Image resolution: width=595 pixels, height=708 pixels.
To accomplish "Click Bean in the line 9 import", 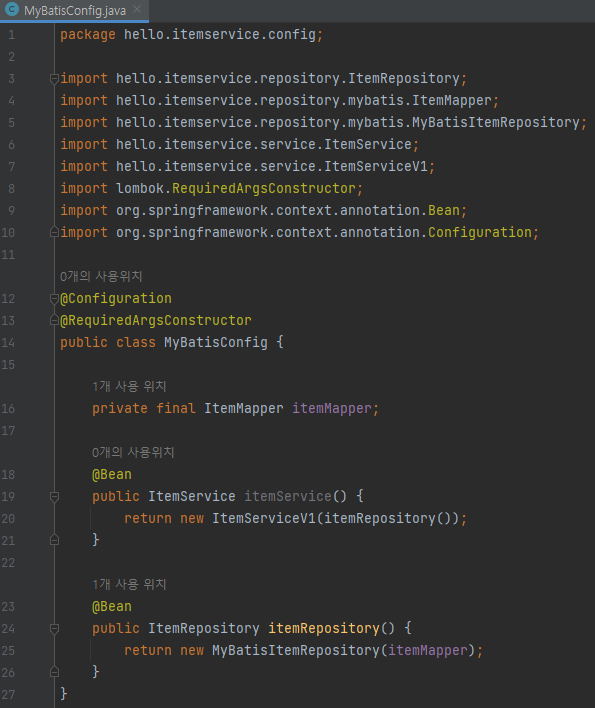I will coord(444,210).
